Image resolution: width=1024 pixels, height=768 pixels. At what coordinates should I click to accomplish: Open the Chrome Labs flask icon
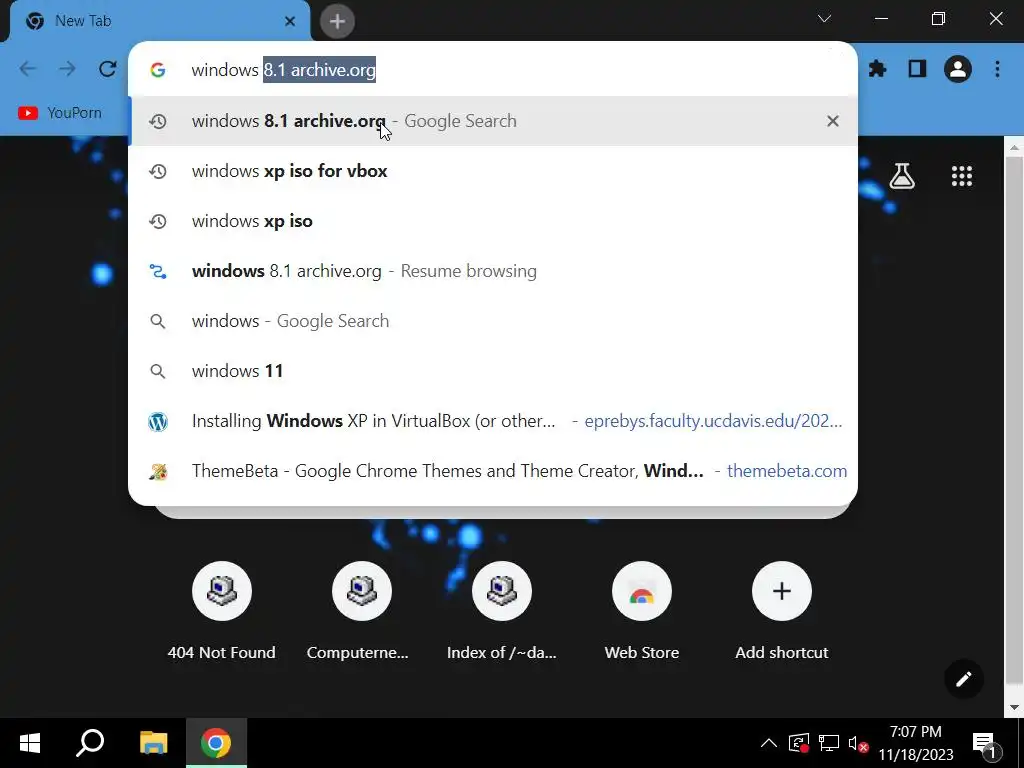(902, 176)
